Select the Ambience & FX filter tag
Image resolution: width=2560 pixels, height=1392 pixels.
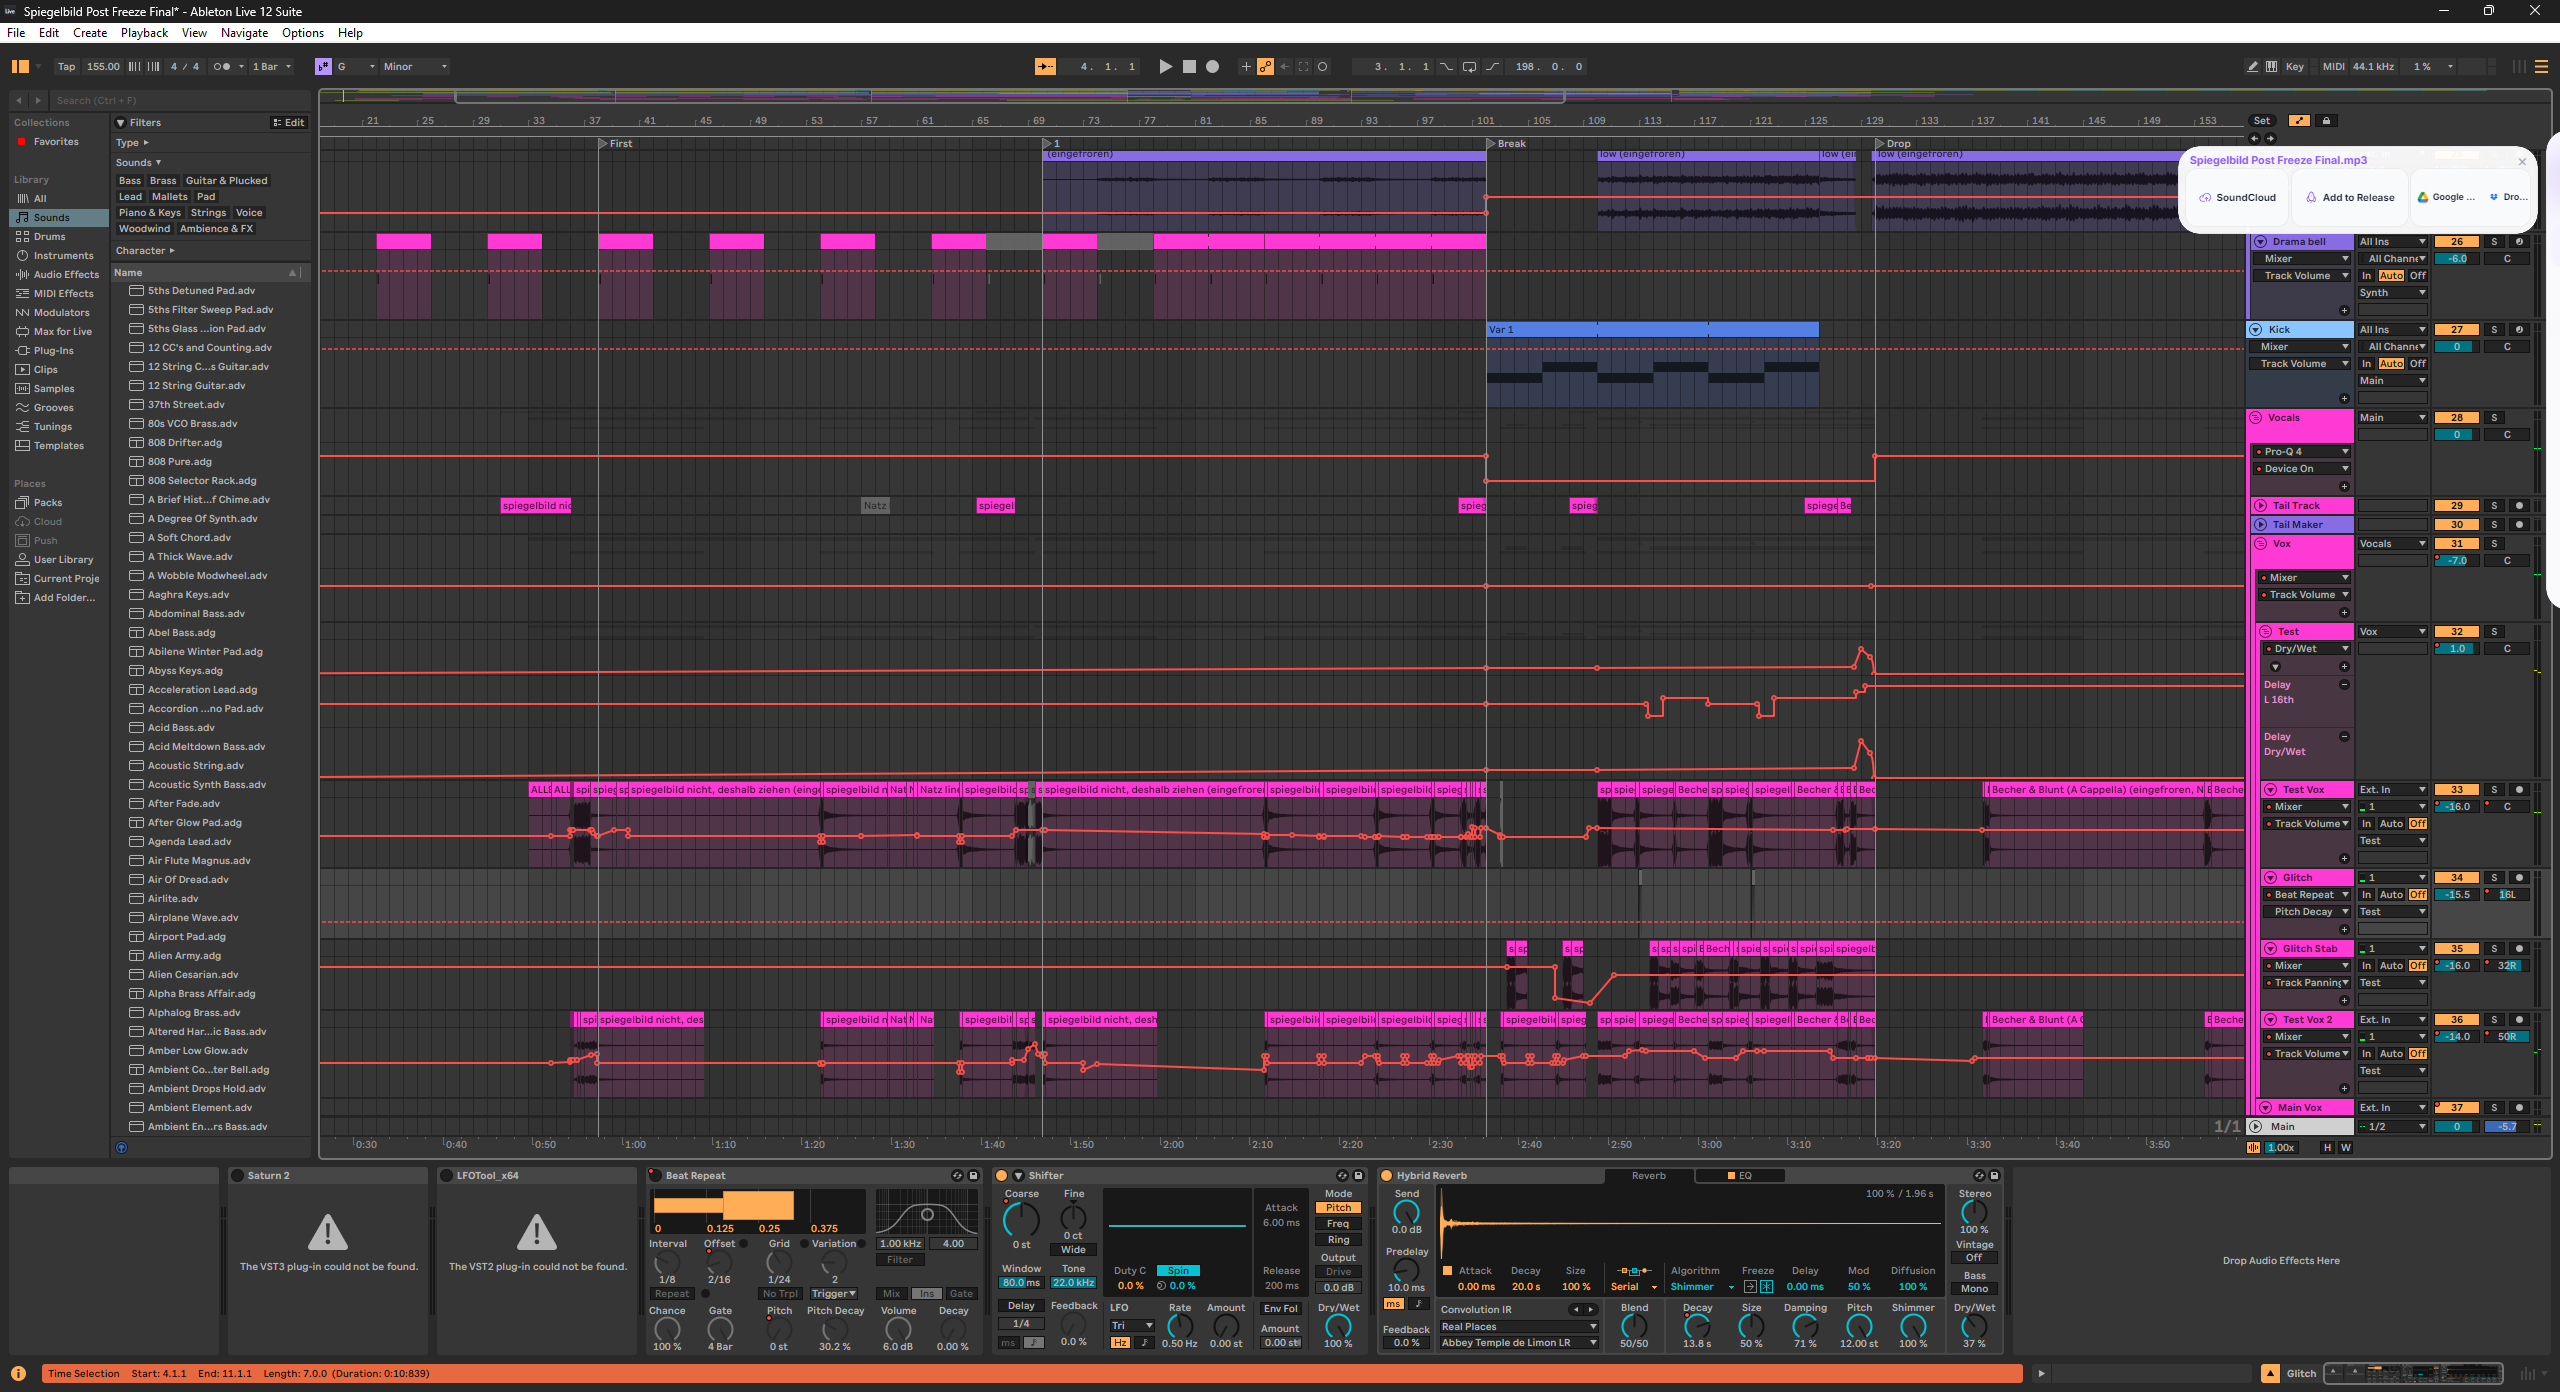pos(216,229)
